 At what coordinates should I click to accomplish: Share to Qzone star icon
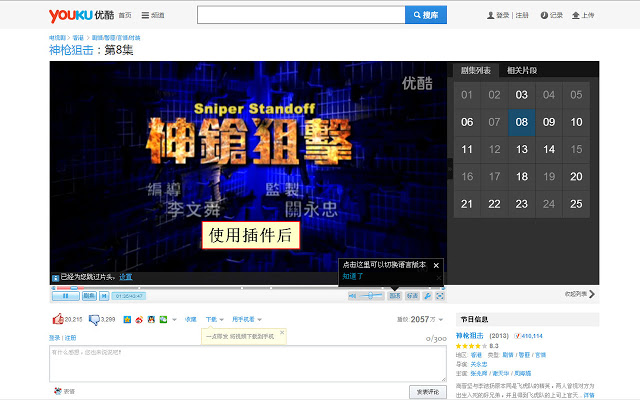tap(127, 320)
